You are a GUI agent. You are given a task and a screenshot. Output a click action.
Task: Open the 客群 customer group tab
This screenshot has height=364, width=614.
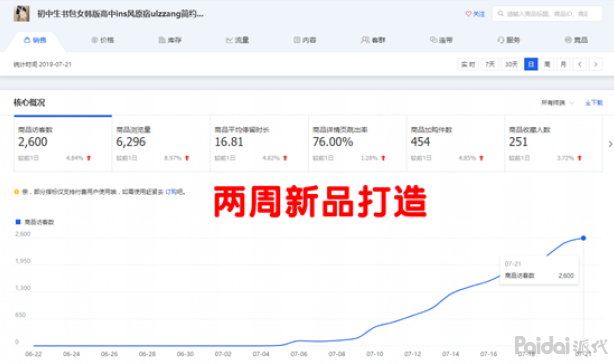373,40
